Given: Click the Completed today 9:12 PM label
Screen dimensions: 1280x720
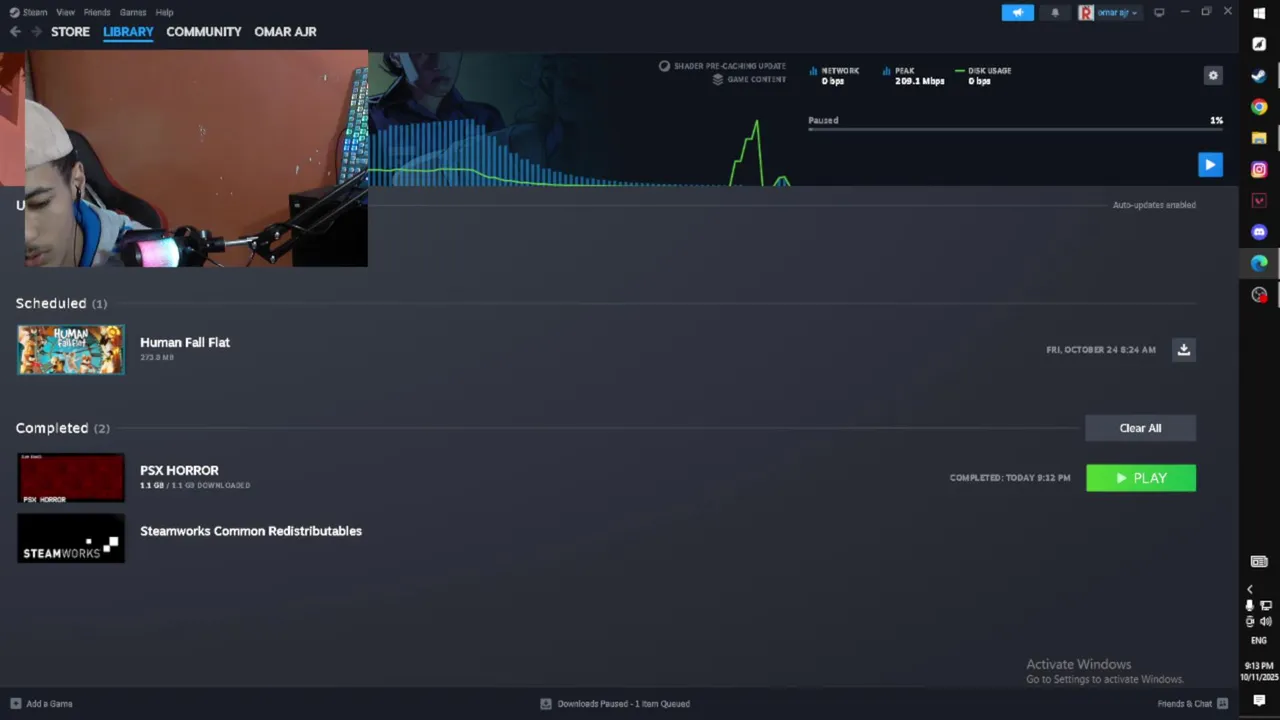Looking at the screenshot, I should click(x=1010, y=478).
